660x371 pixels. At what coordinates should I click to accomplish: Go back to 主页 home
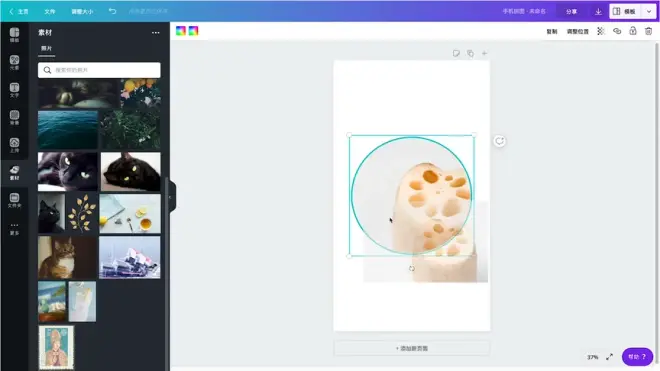19,11
